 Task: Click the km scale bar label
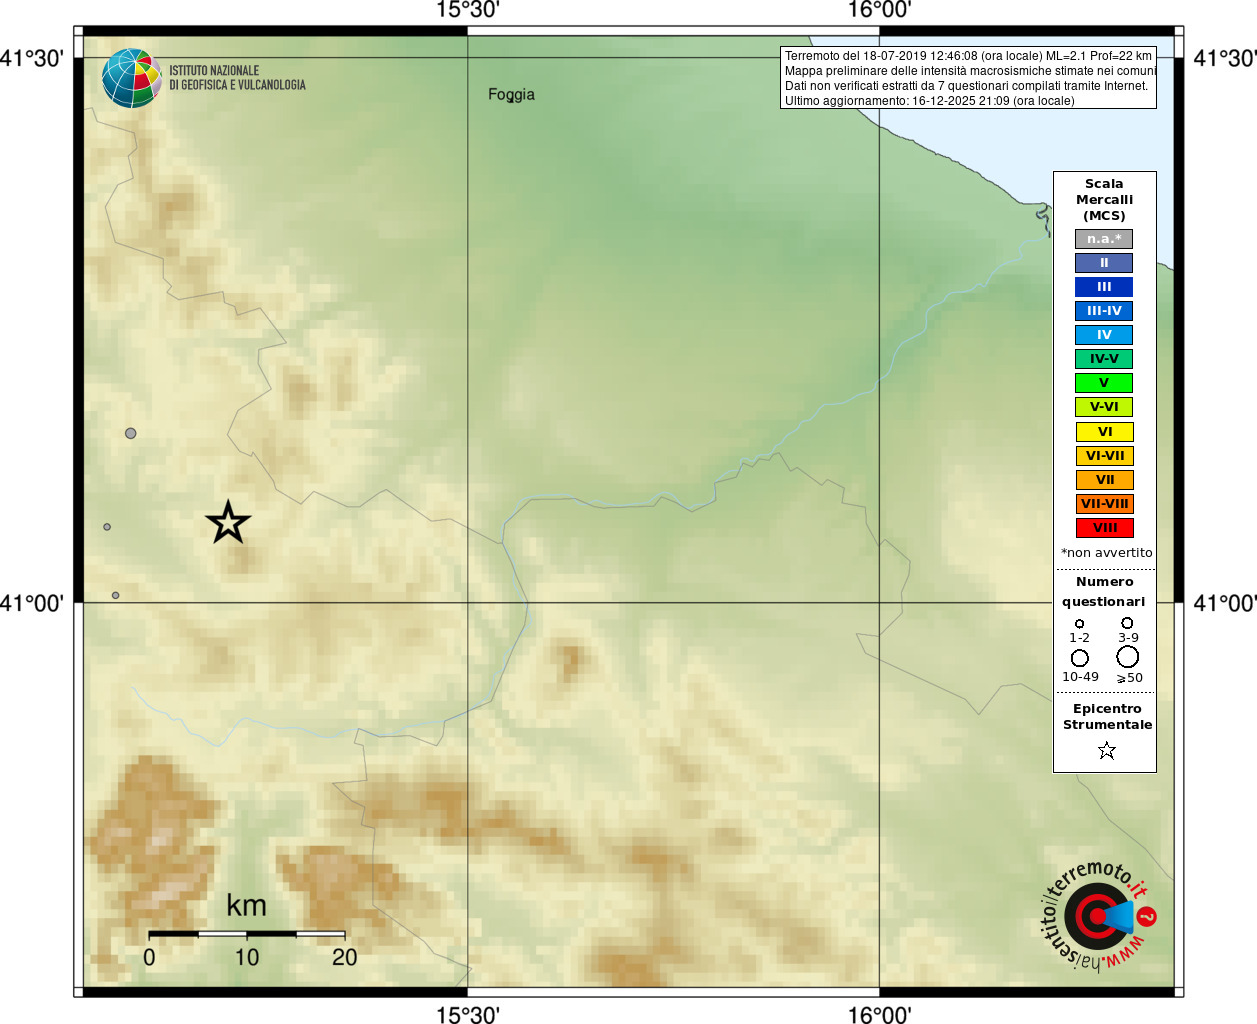click(x=246, y=906)
